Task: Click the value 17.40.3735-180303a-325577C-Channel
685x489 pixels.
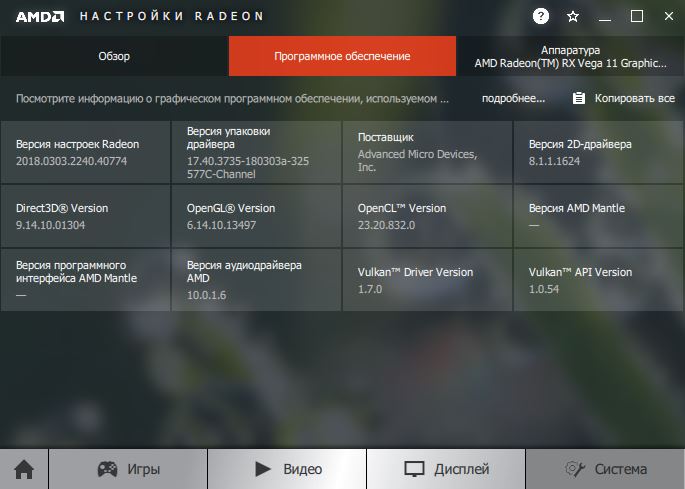Action: click(248, 167)
